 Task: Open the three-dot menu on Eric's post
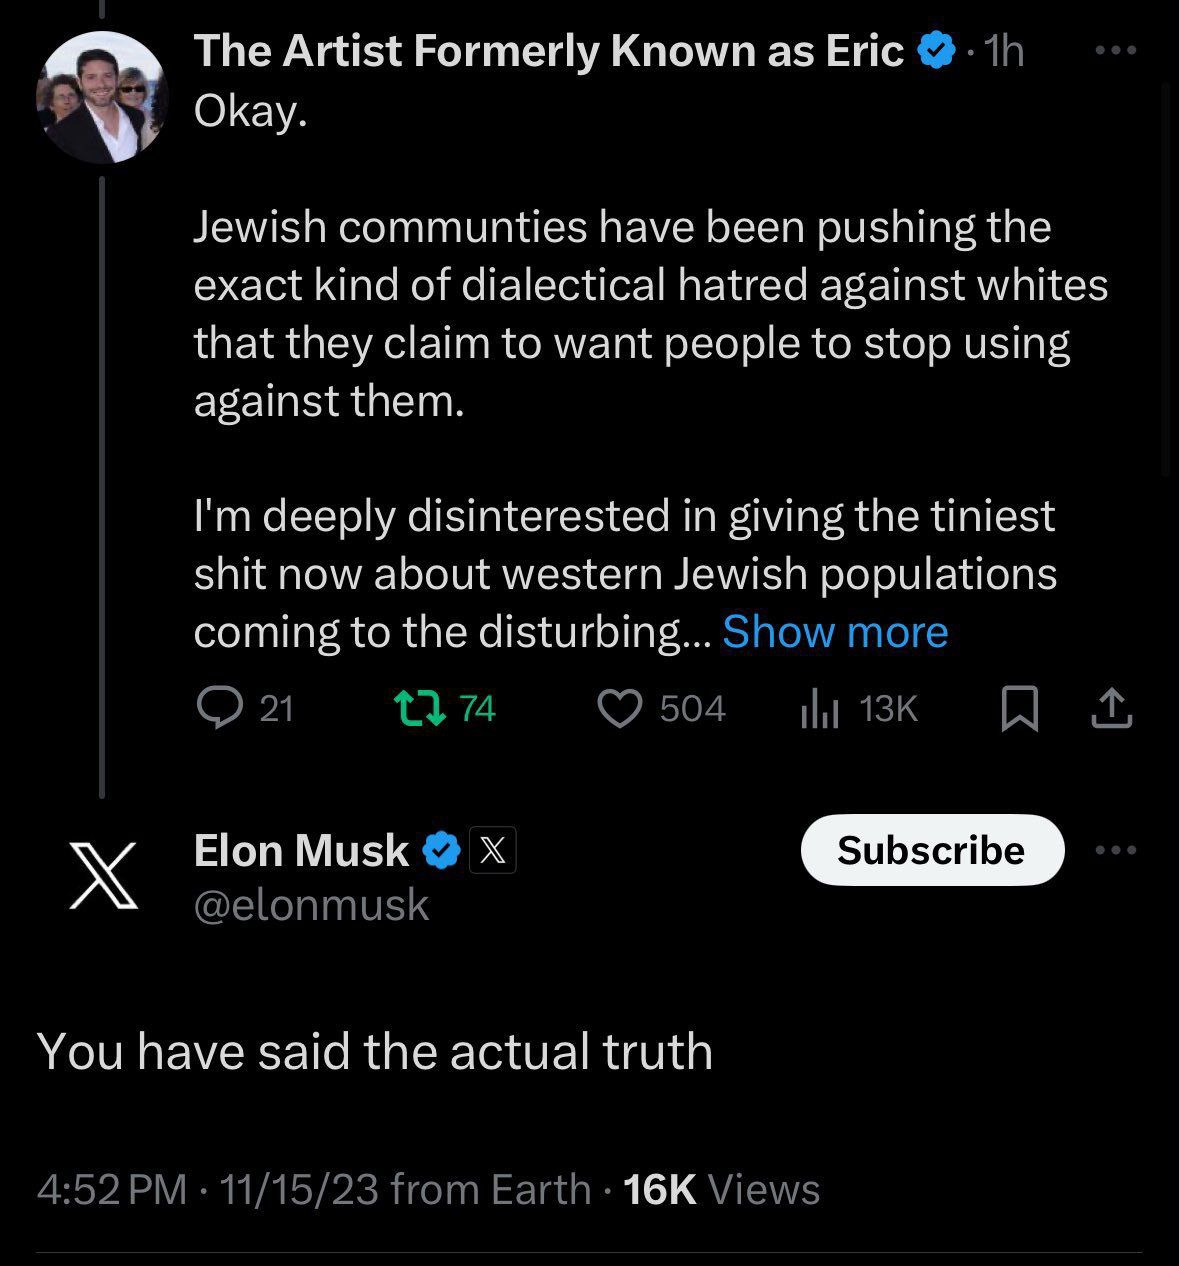(x=1116, y=50)
